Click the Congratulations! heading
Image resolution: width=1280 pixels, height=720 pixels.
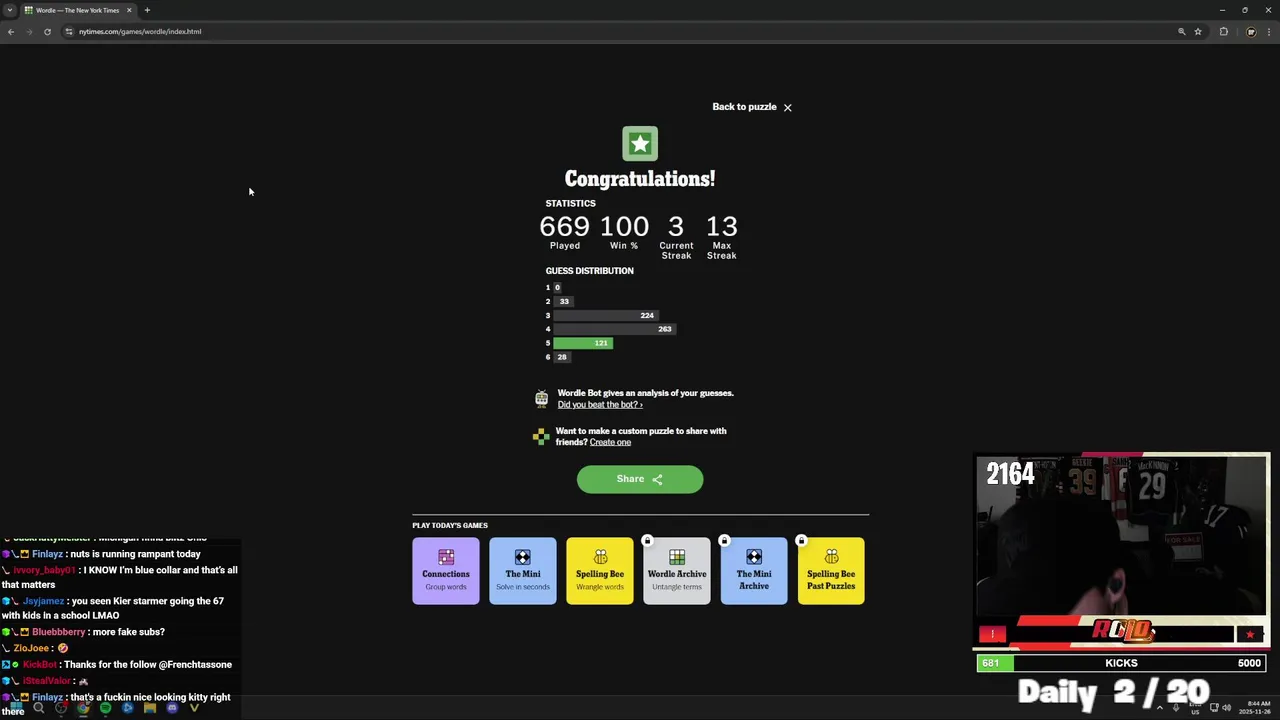640,179
